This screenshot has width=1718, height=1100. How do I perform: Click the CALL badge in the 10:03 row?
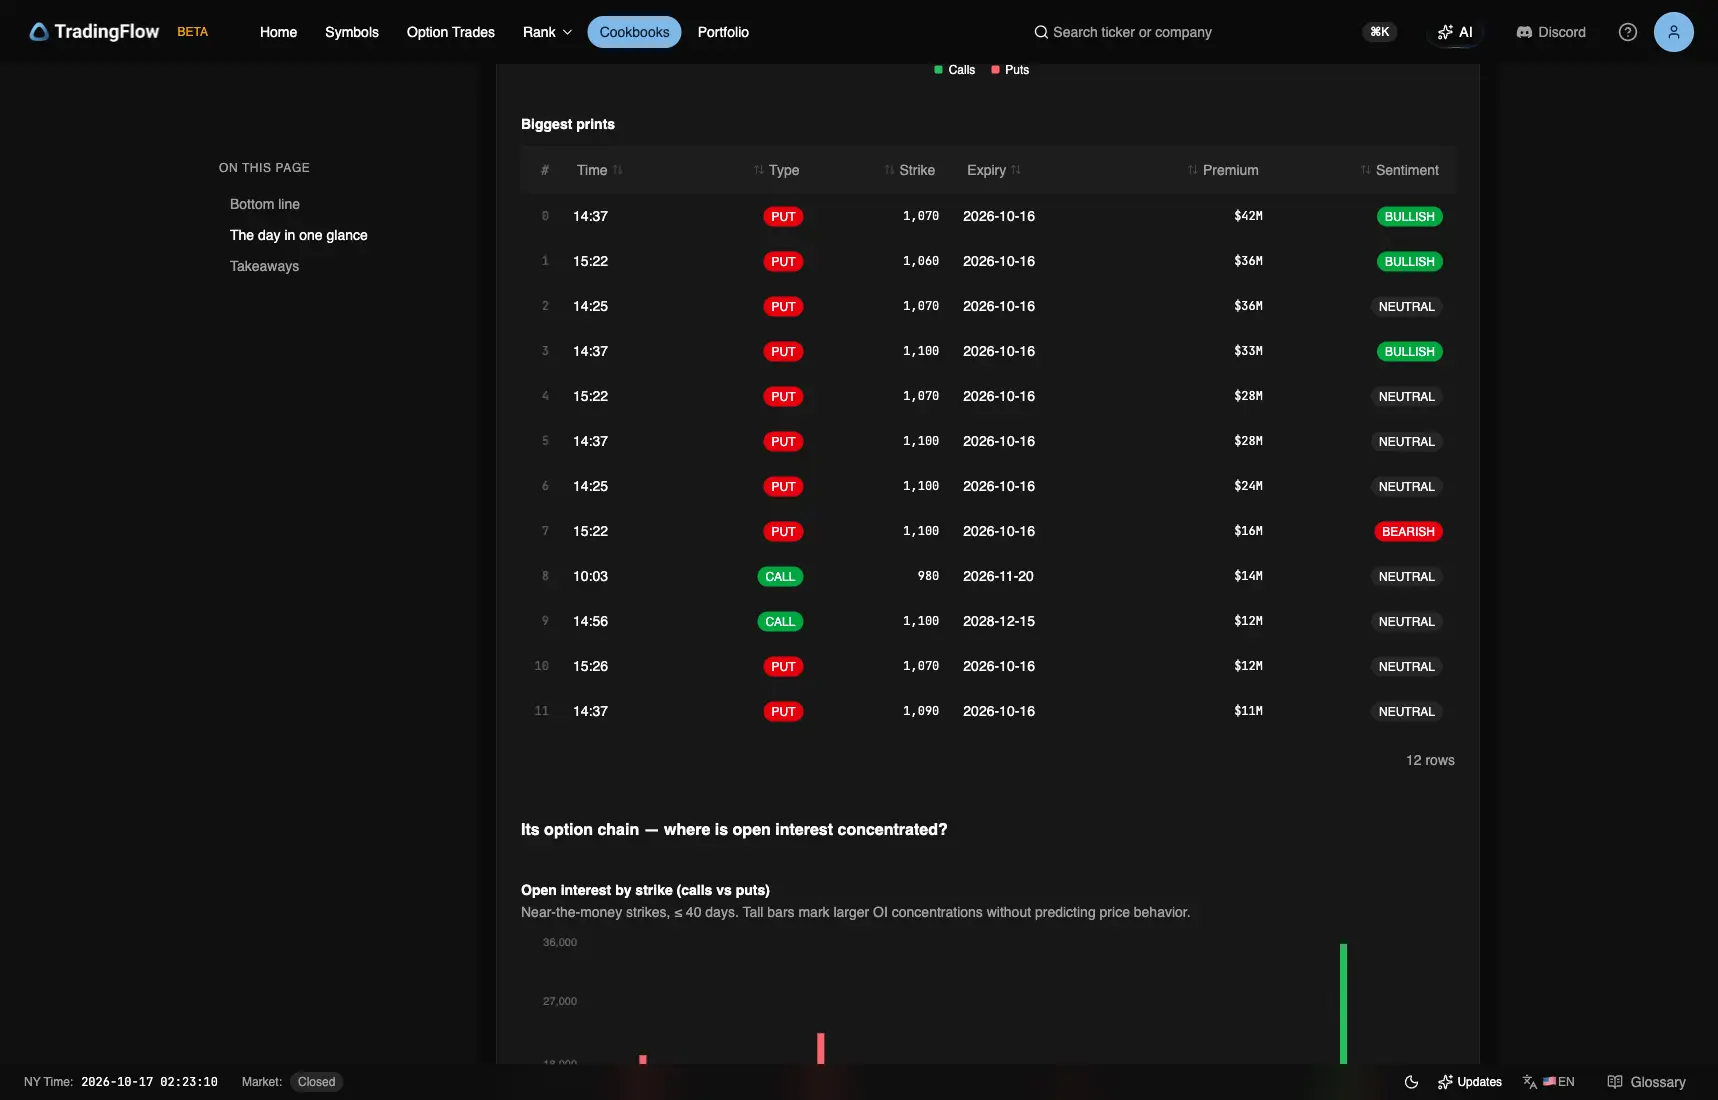[780, 577]
